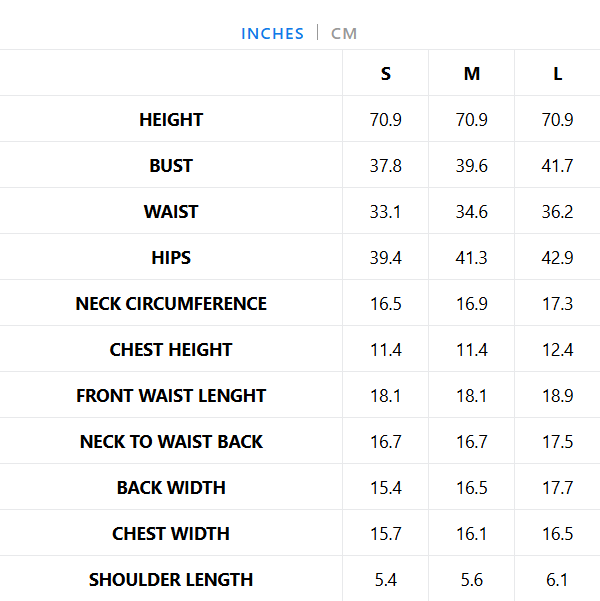Click the waist value 34.6 for size M
The width and height of the screenshot is (600, 601).
coord(472,212)
